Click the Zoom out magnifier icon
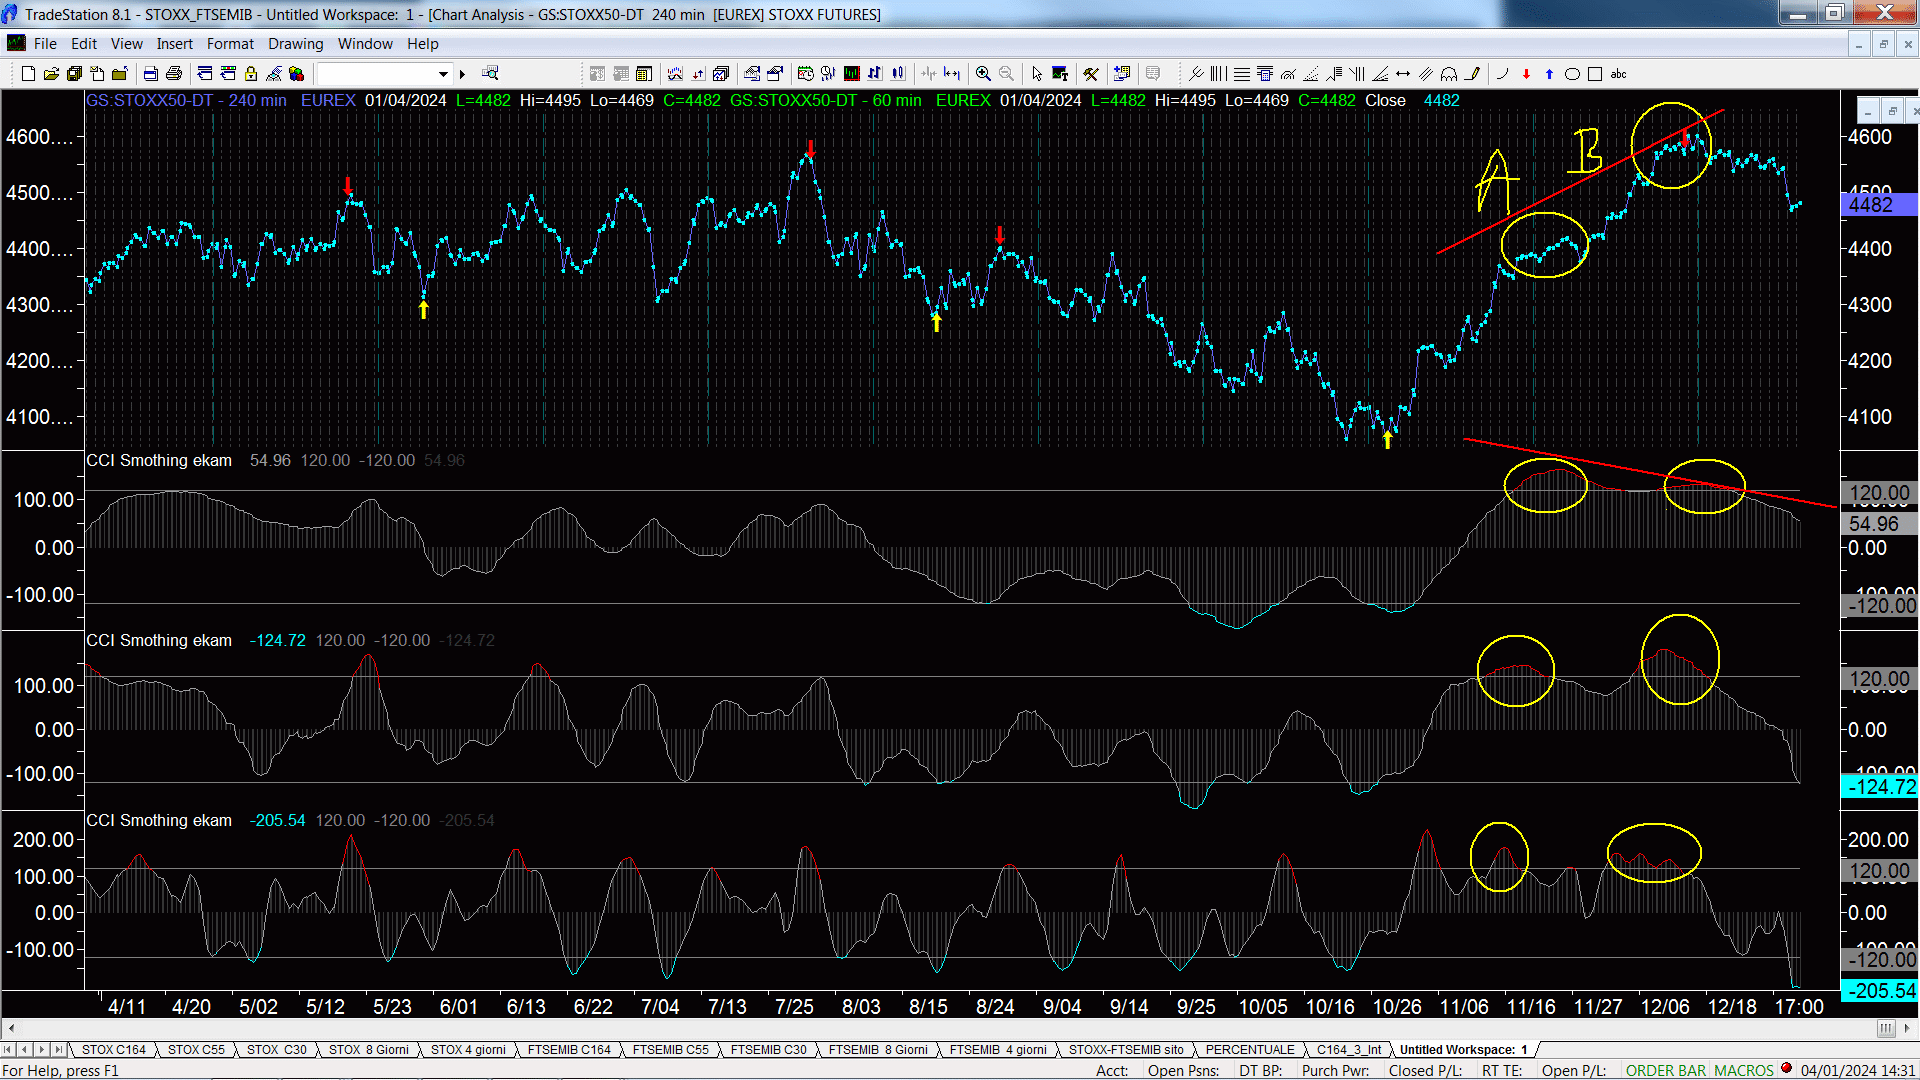The image size is (1920, 1080). pos(1006,73)
